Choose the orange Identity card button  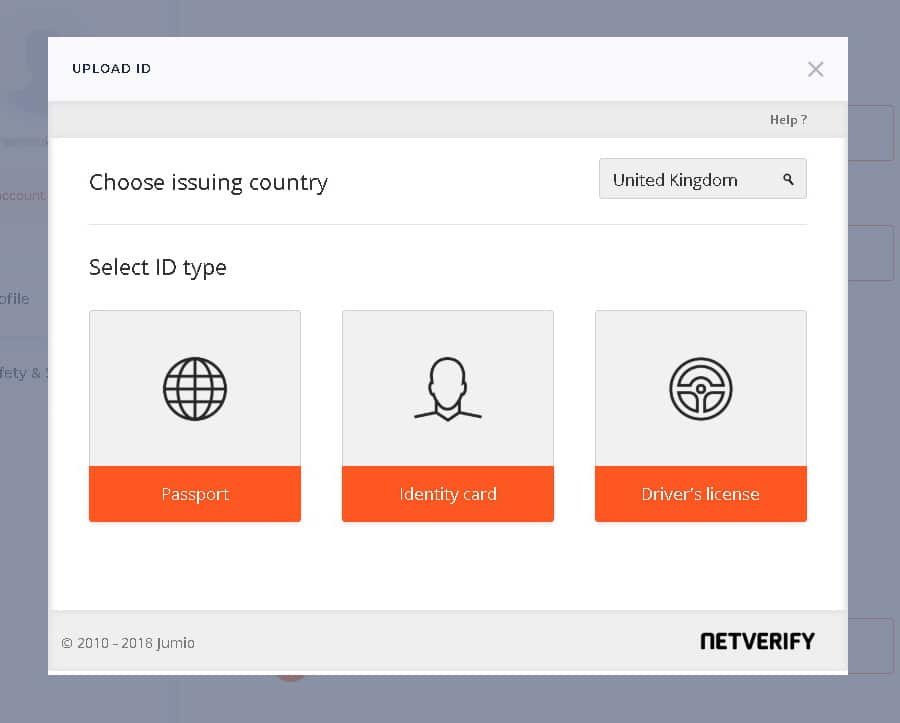click(x=447, y=494)
